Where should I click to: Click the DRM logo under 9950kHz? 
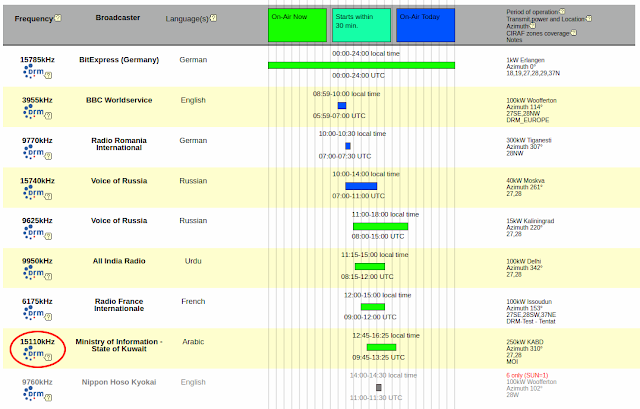click(33, 273)
